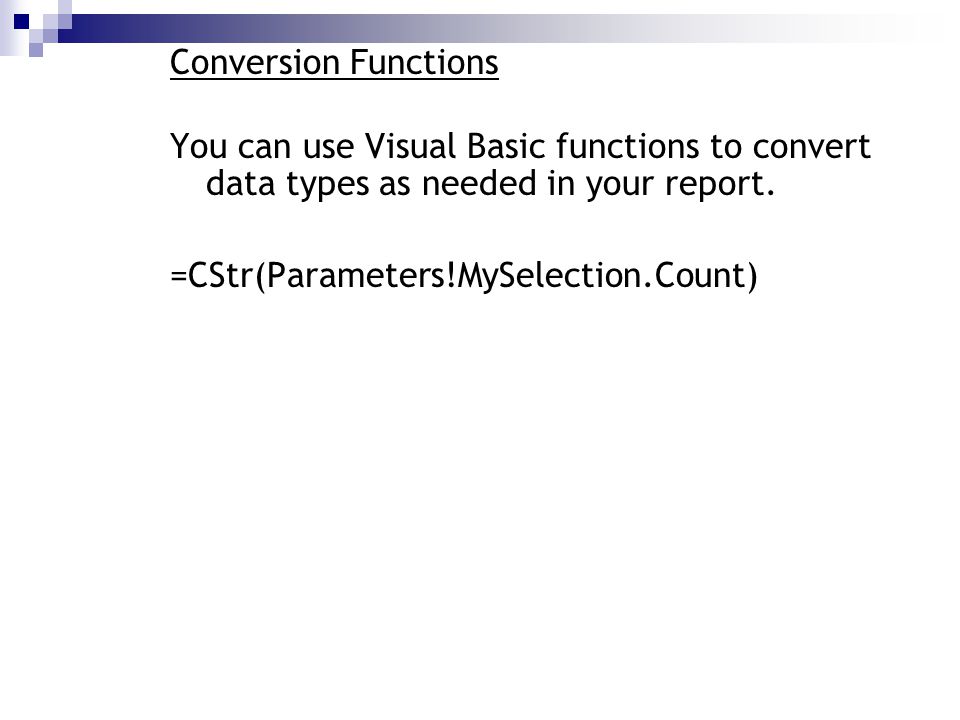The width and height of the screenshot is (960, 720).
Task: Click the word "needed" in the paragraph
Action: (x=479, y=183)
